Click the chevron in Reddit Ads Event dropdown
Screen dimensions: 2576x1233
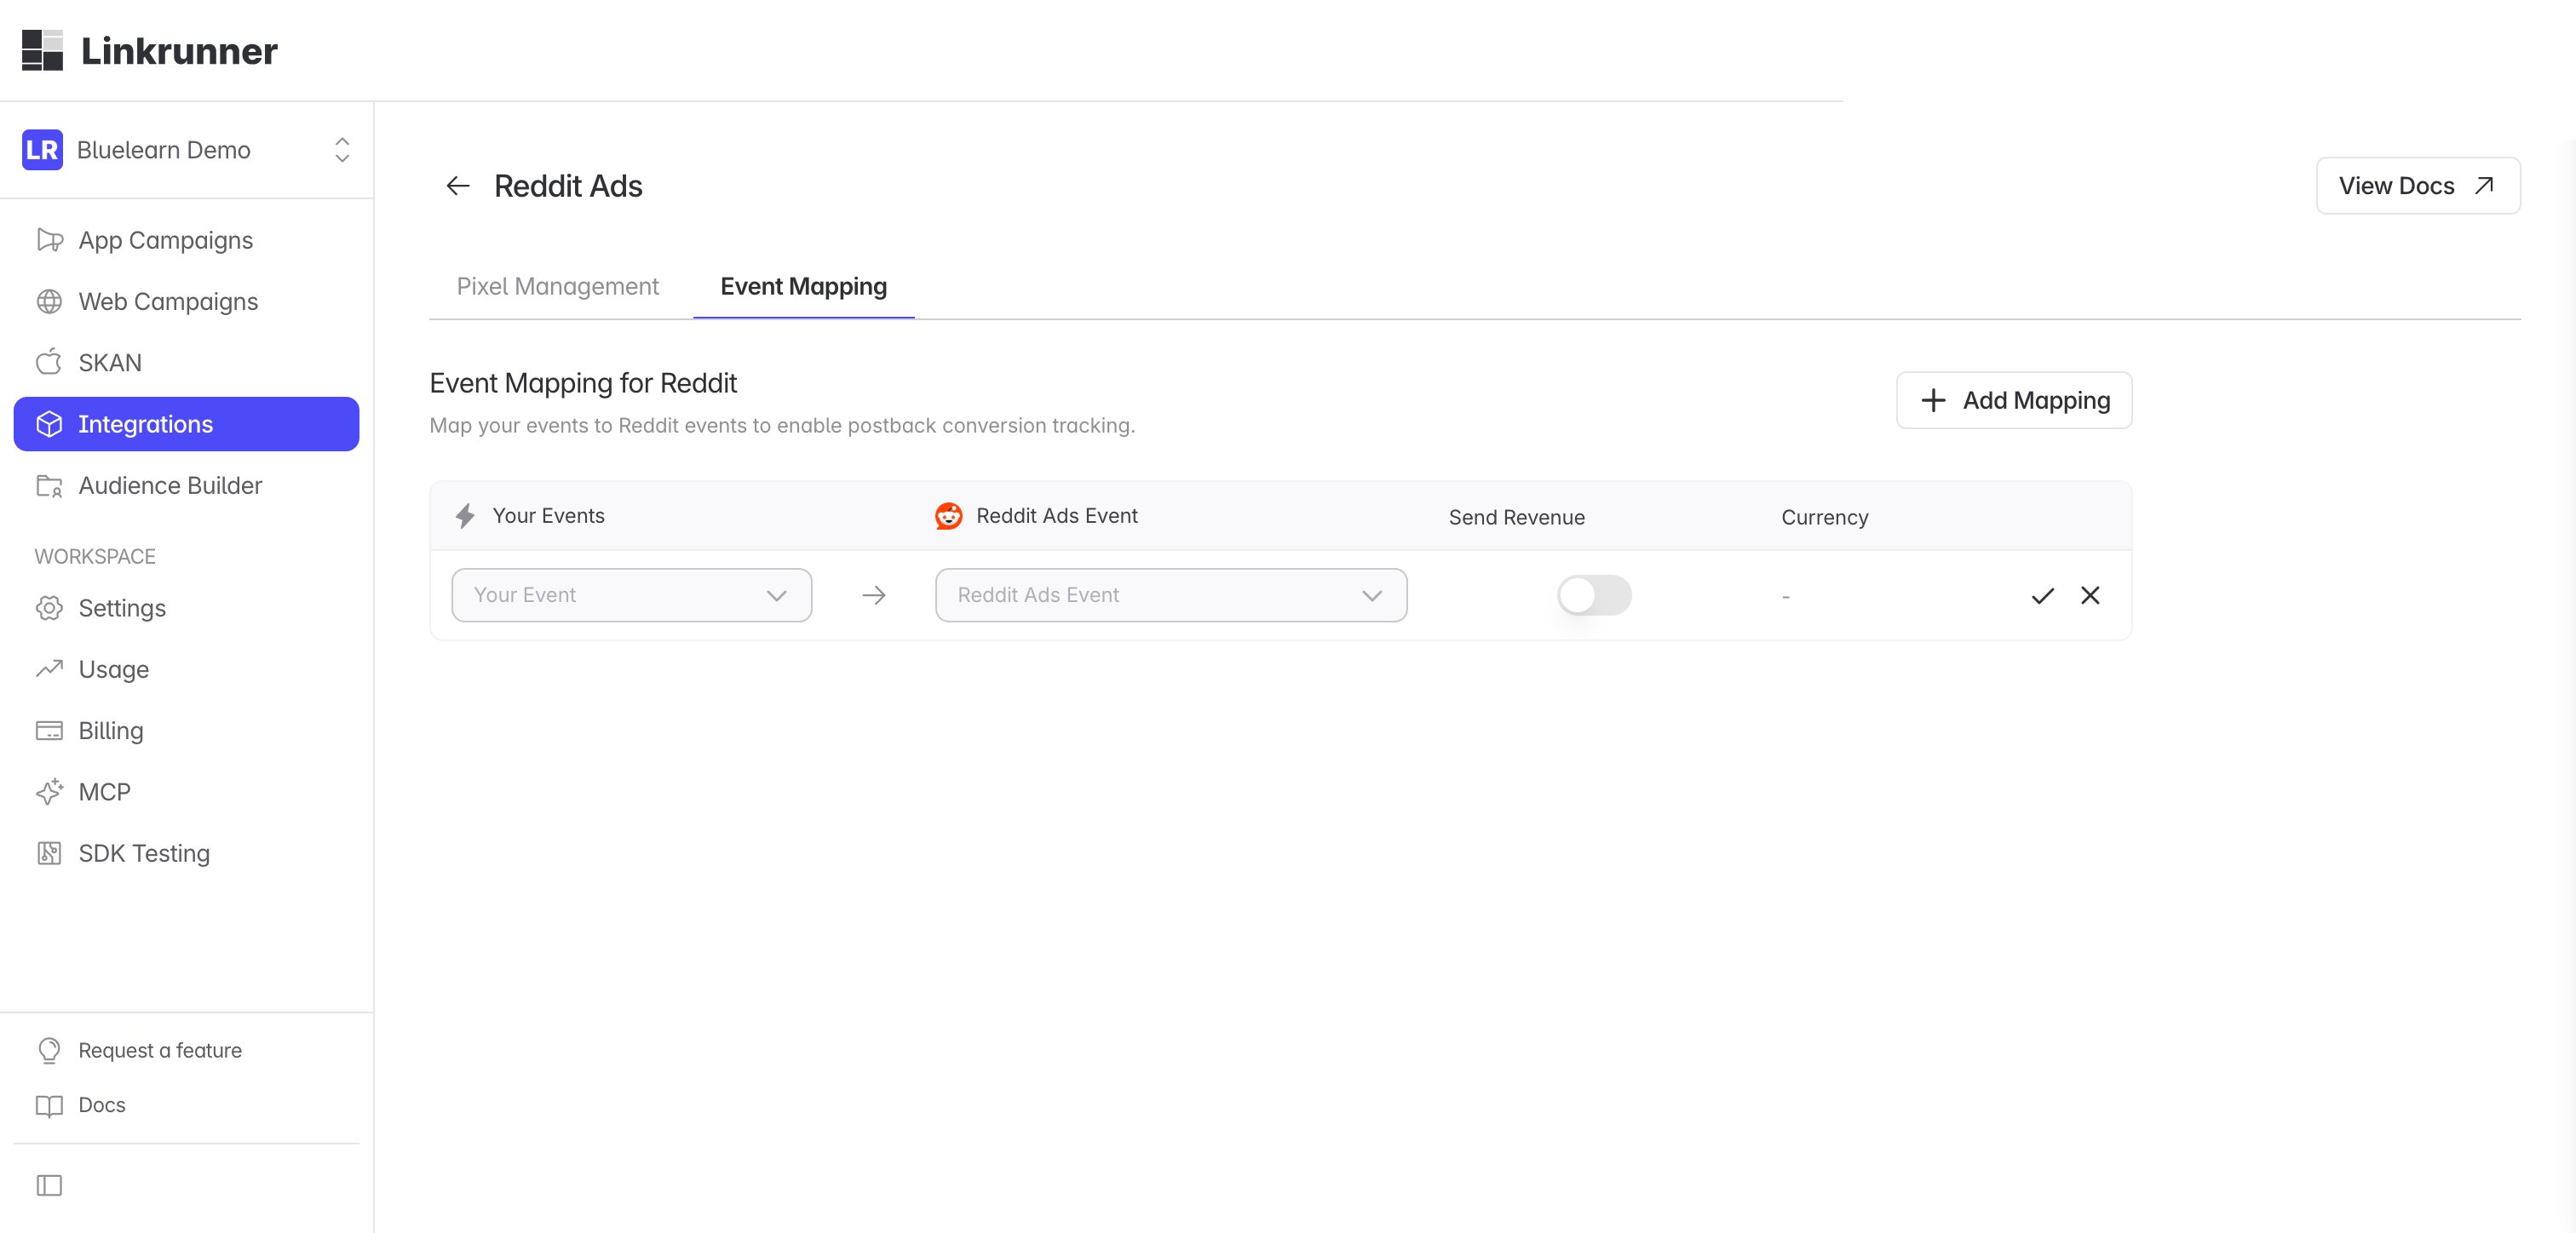[1372, 596]
